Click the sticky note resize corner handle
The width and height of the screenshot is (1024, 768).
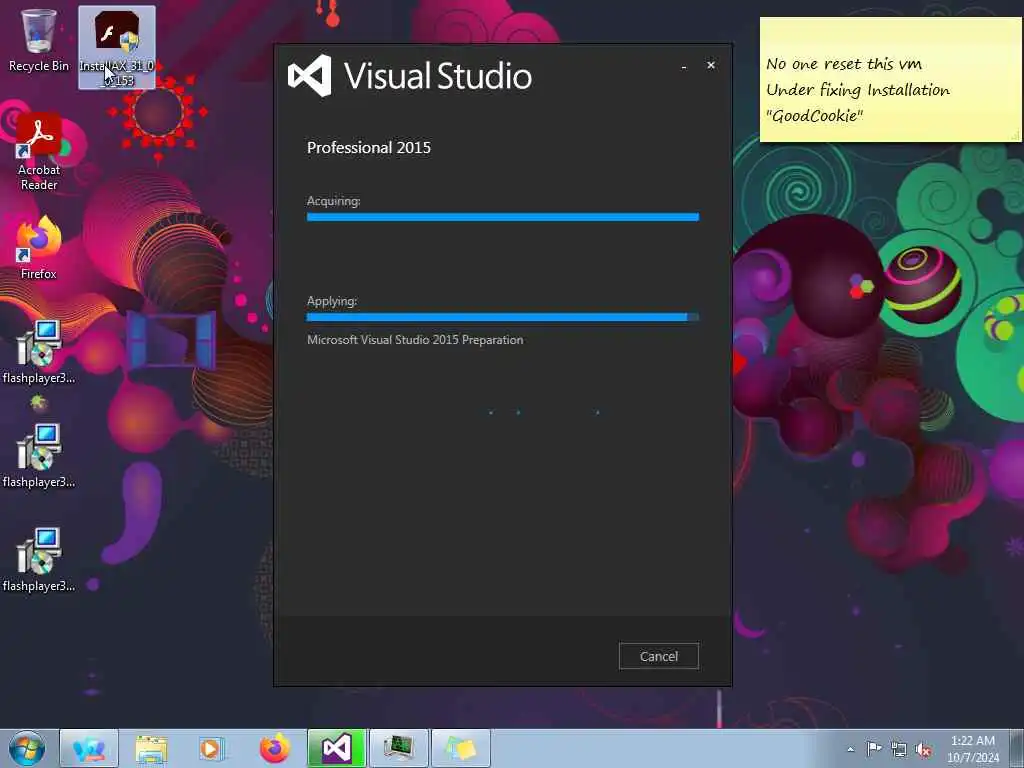(1016, 136)
